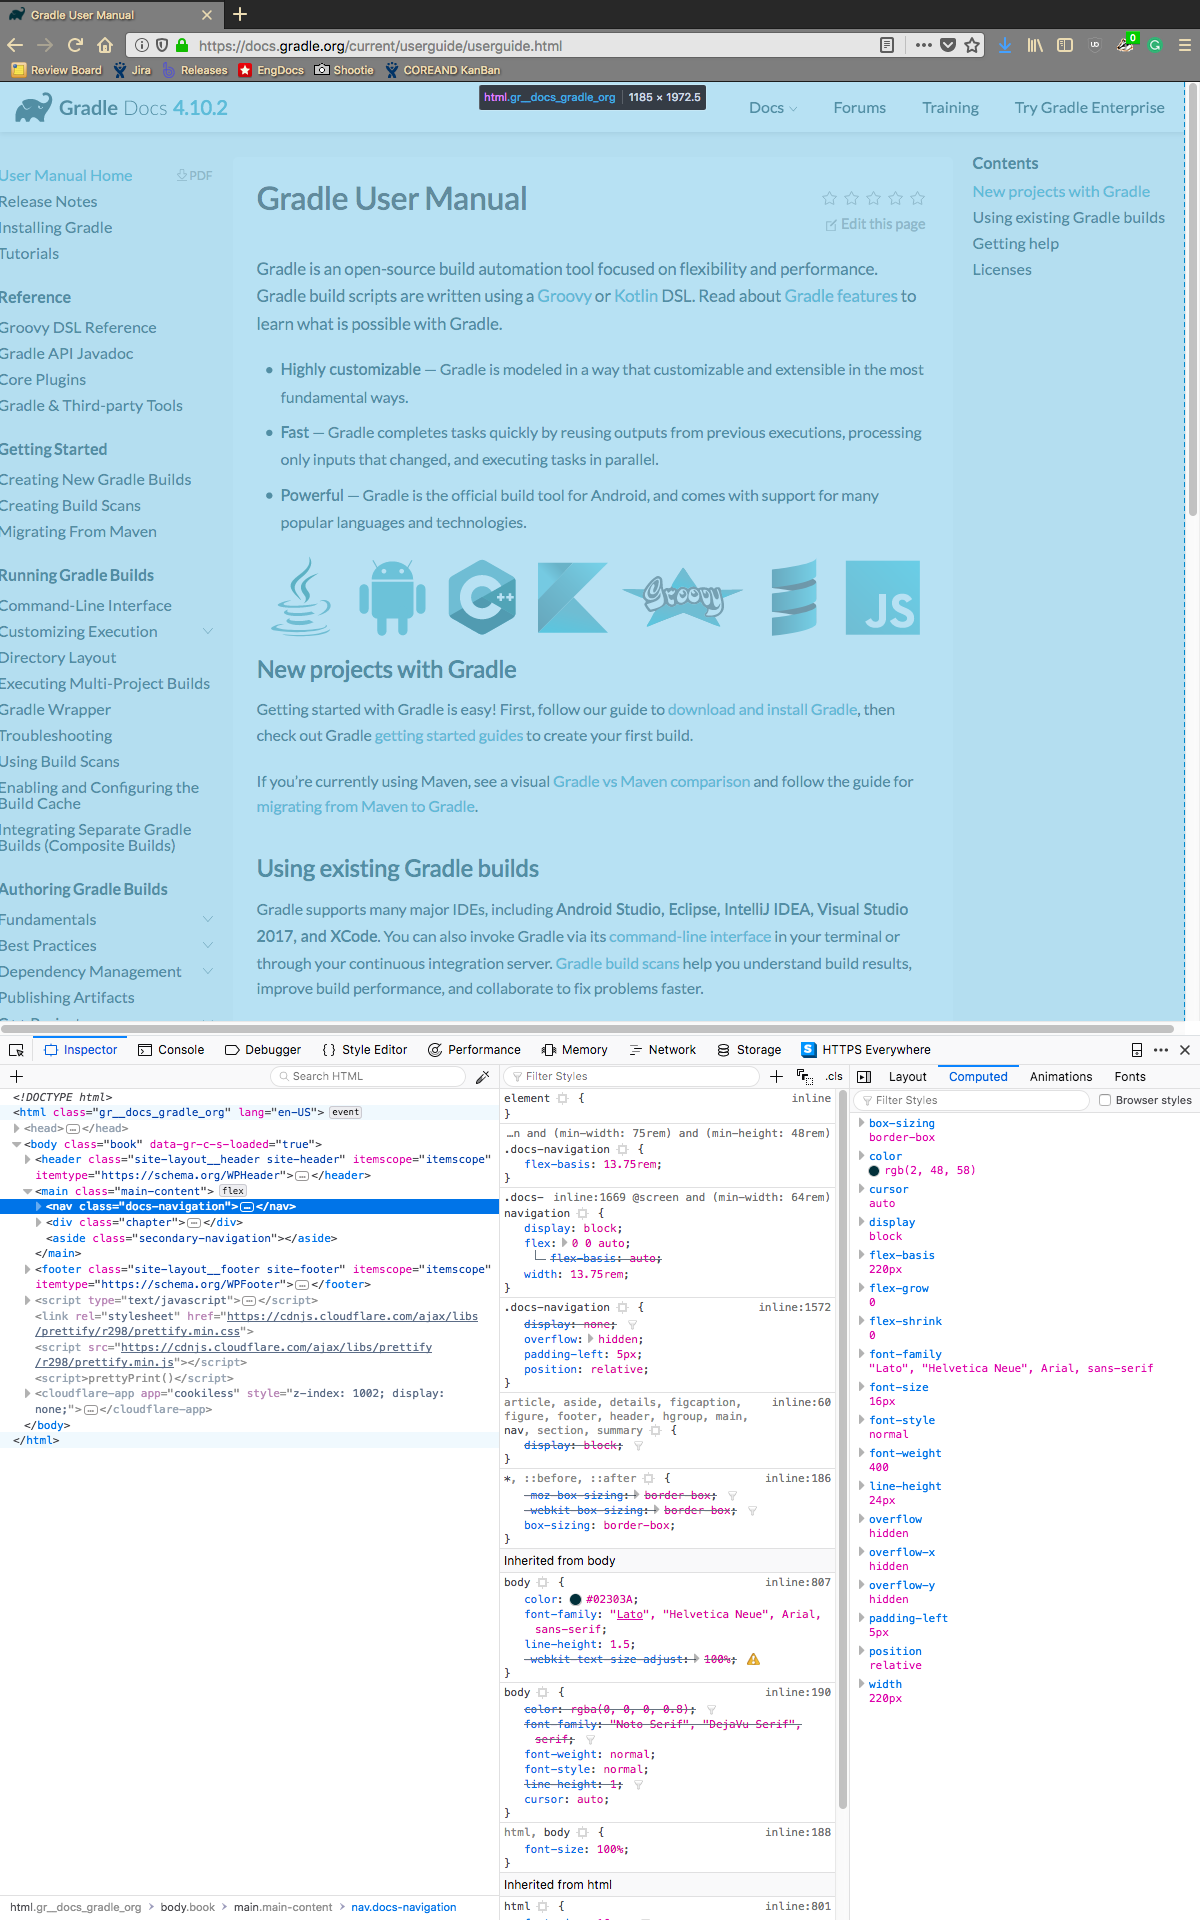Open the HTTPS Everywhere tab

[866, 1050]
